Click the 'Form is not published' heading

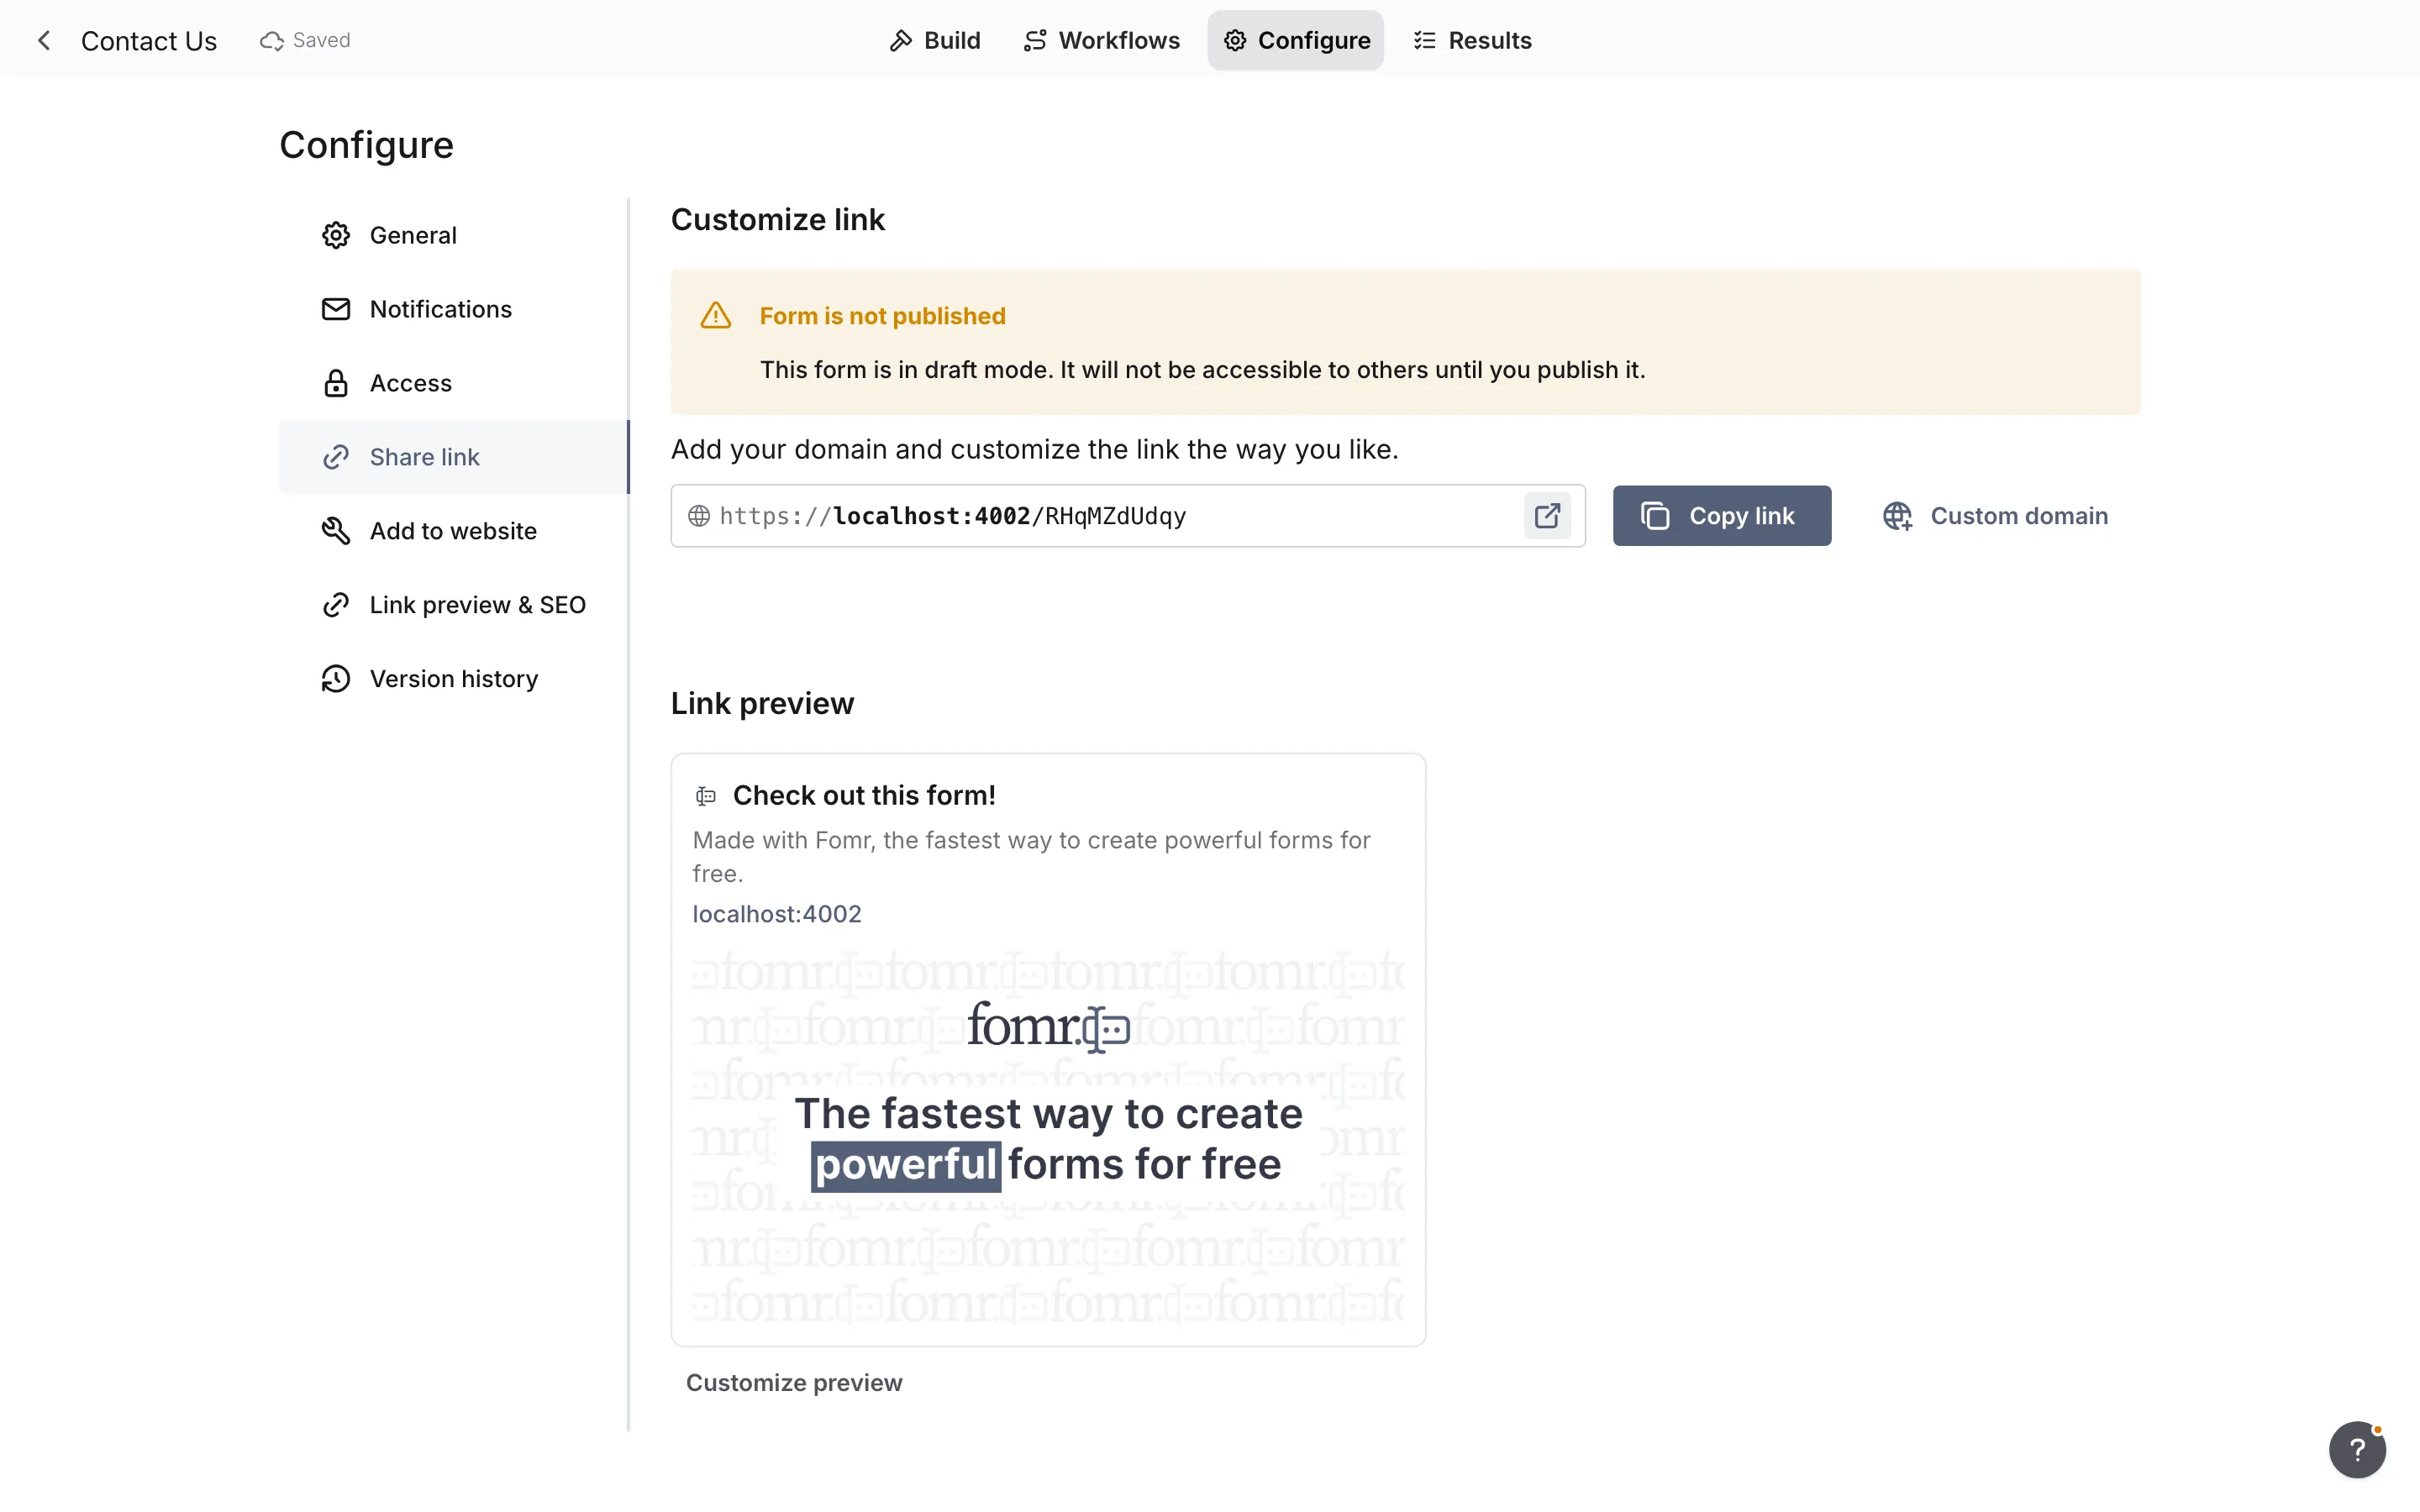point(883,316)
